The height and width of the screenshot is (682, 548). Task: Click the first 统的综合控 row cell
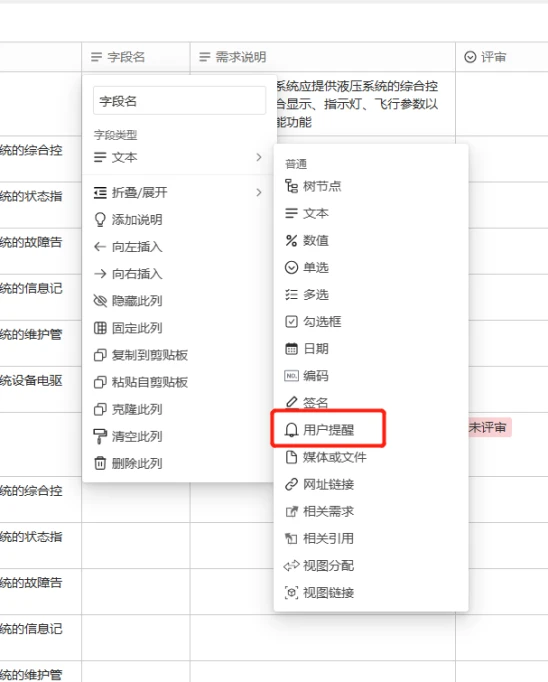(40, 159)
